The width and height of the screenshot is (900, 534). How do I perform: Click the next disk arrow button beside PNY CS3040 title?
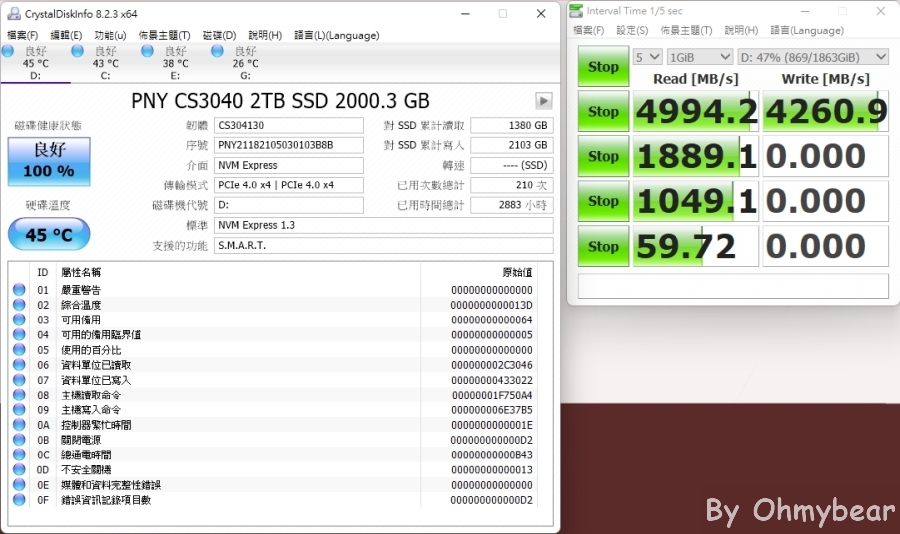coord(544,101)
